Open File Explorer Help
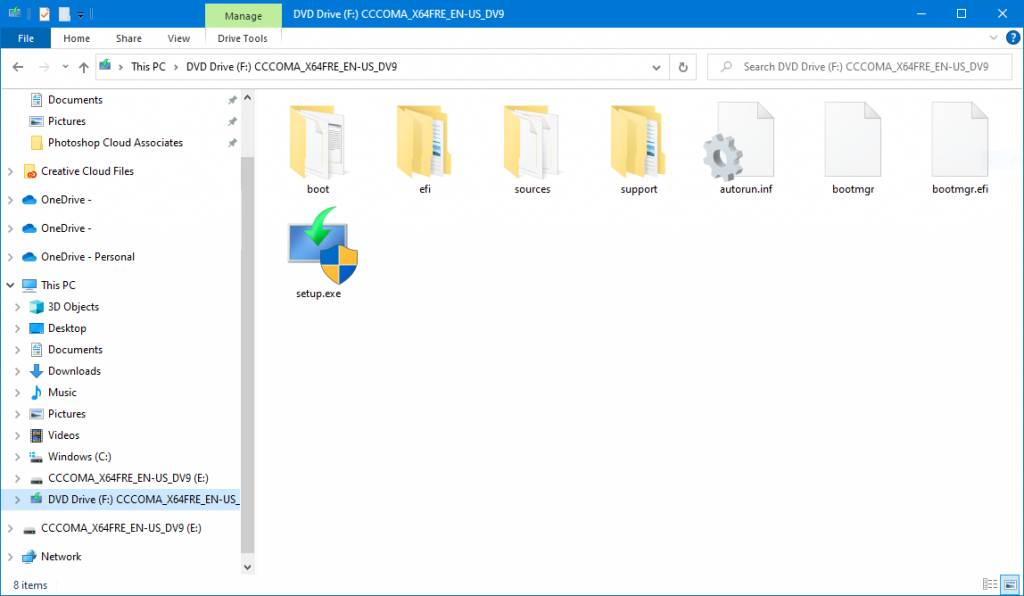Image resolution: width=1024 pixels, height=596 pixels. pos(1013,38)
